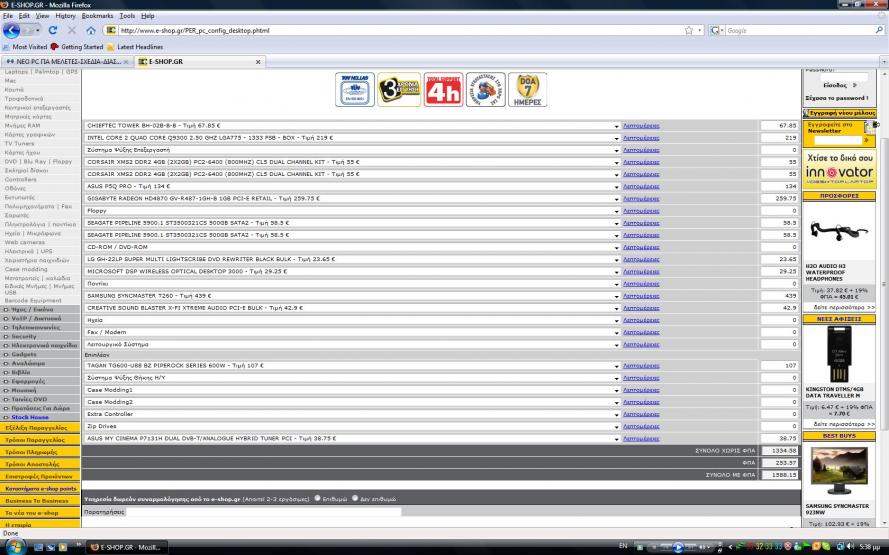Image resolution: width=889 pixels, height=555 pixels.
Task: Open the Gigabyte Radeon HD4870 dropdown
Action: [x=352, y=198]
